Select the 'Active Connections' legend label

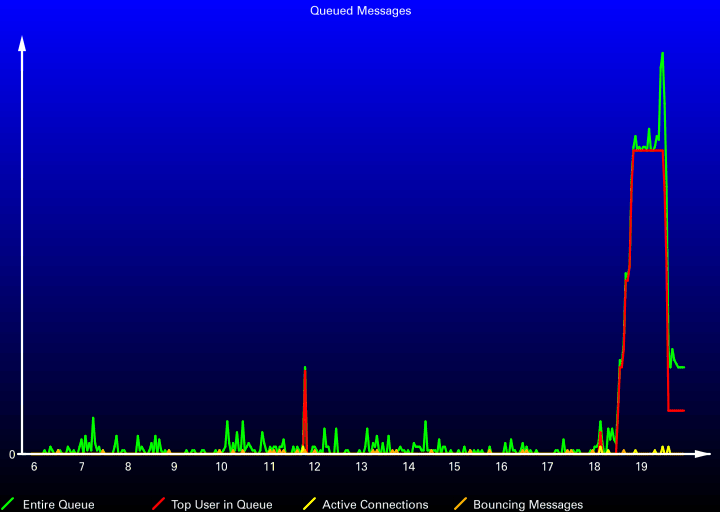pyautogui.click(x=375, y=505)
